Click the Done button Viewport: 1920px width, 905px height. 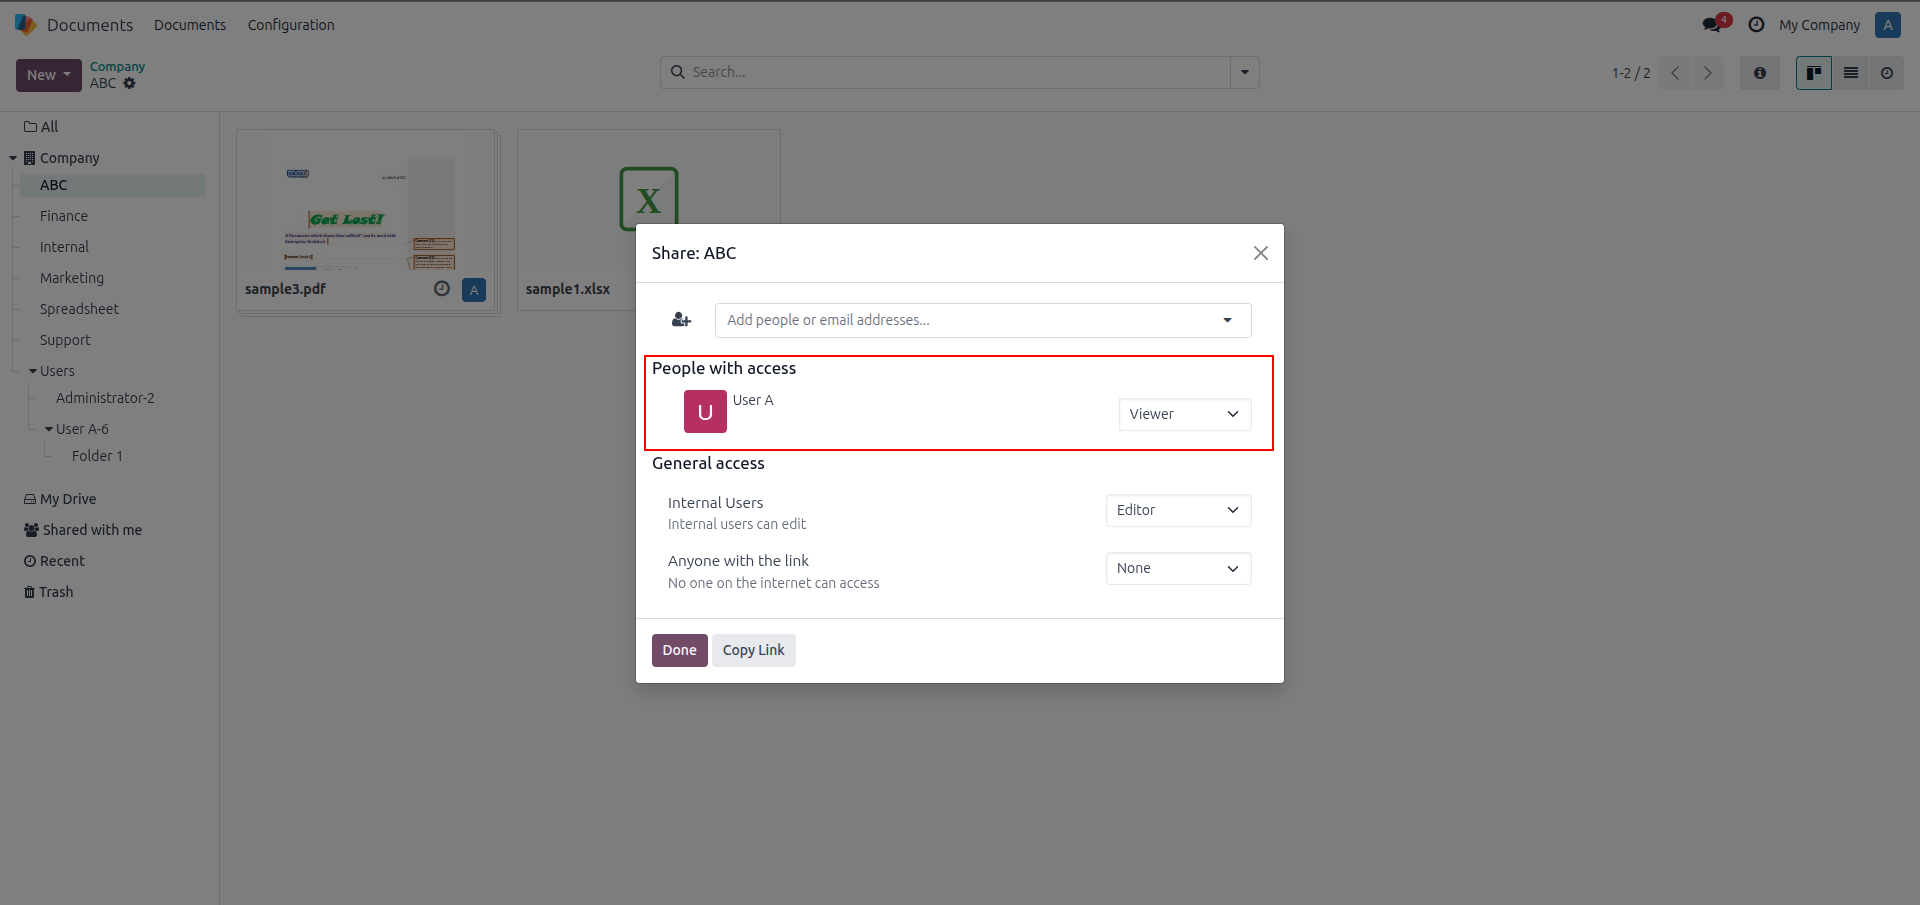(x=680, y=650)
